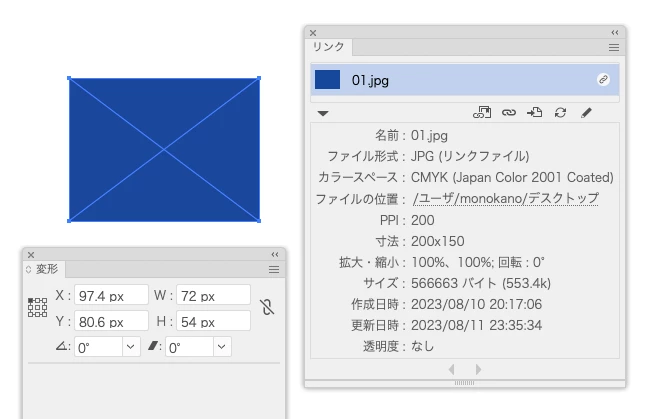This screenshot has height=419, width=654.
Task: Click the 作成日時 2023/08/10 value
Action: [x=476, y=304]
